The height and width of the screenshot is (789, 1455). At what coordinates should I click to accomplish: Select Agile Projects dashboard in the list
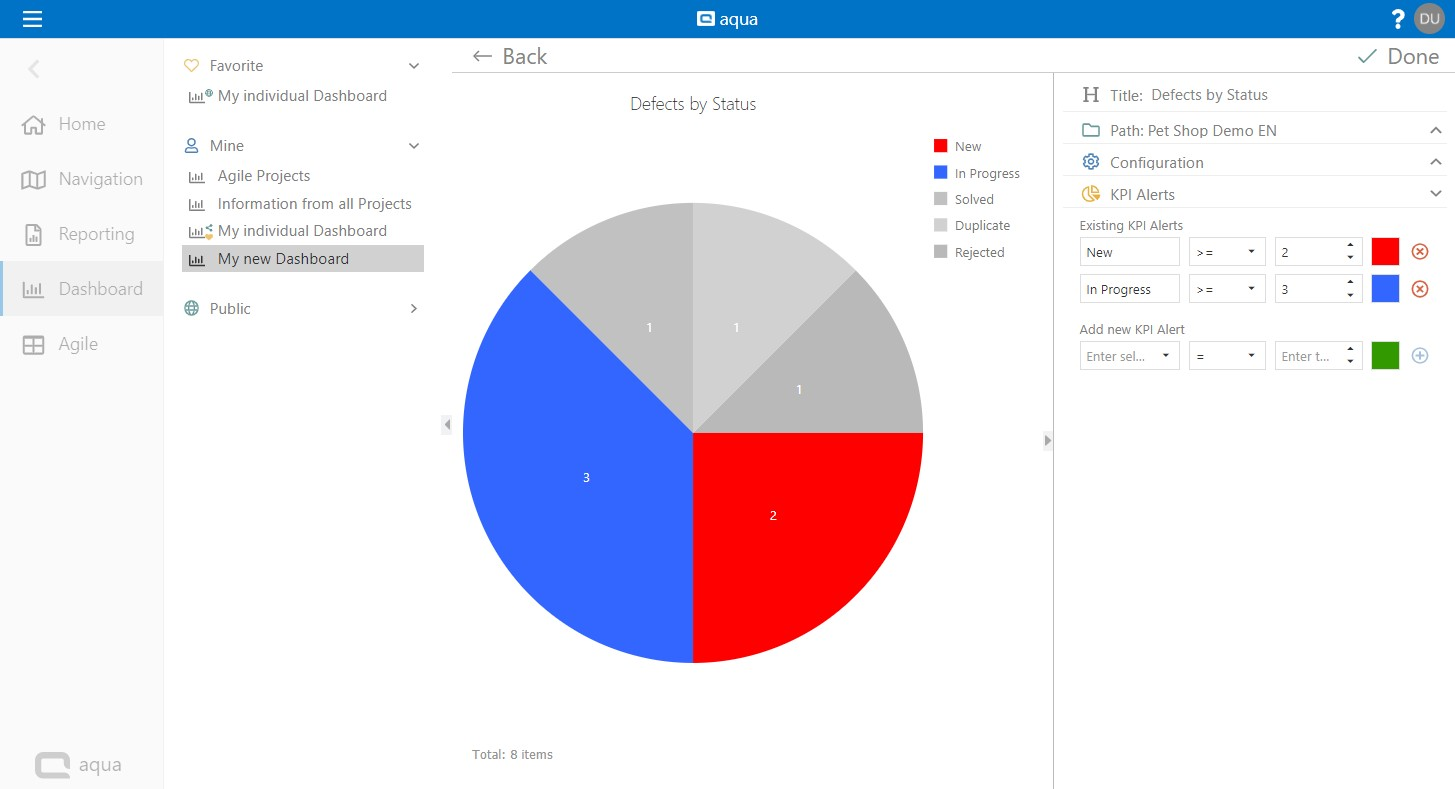(264, 176)
